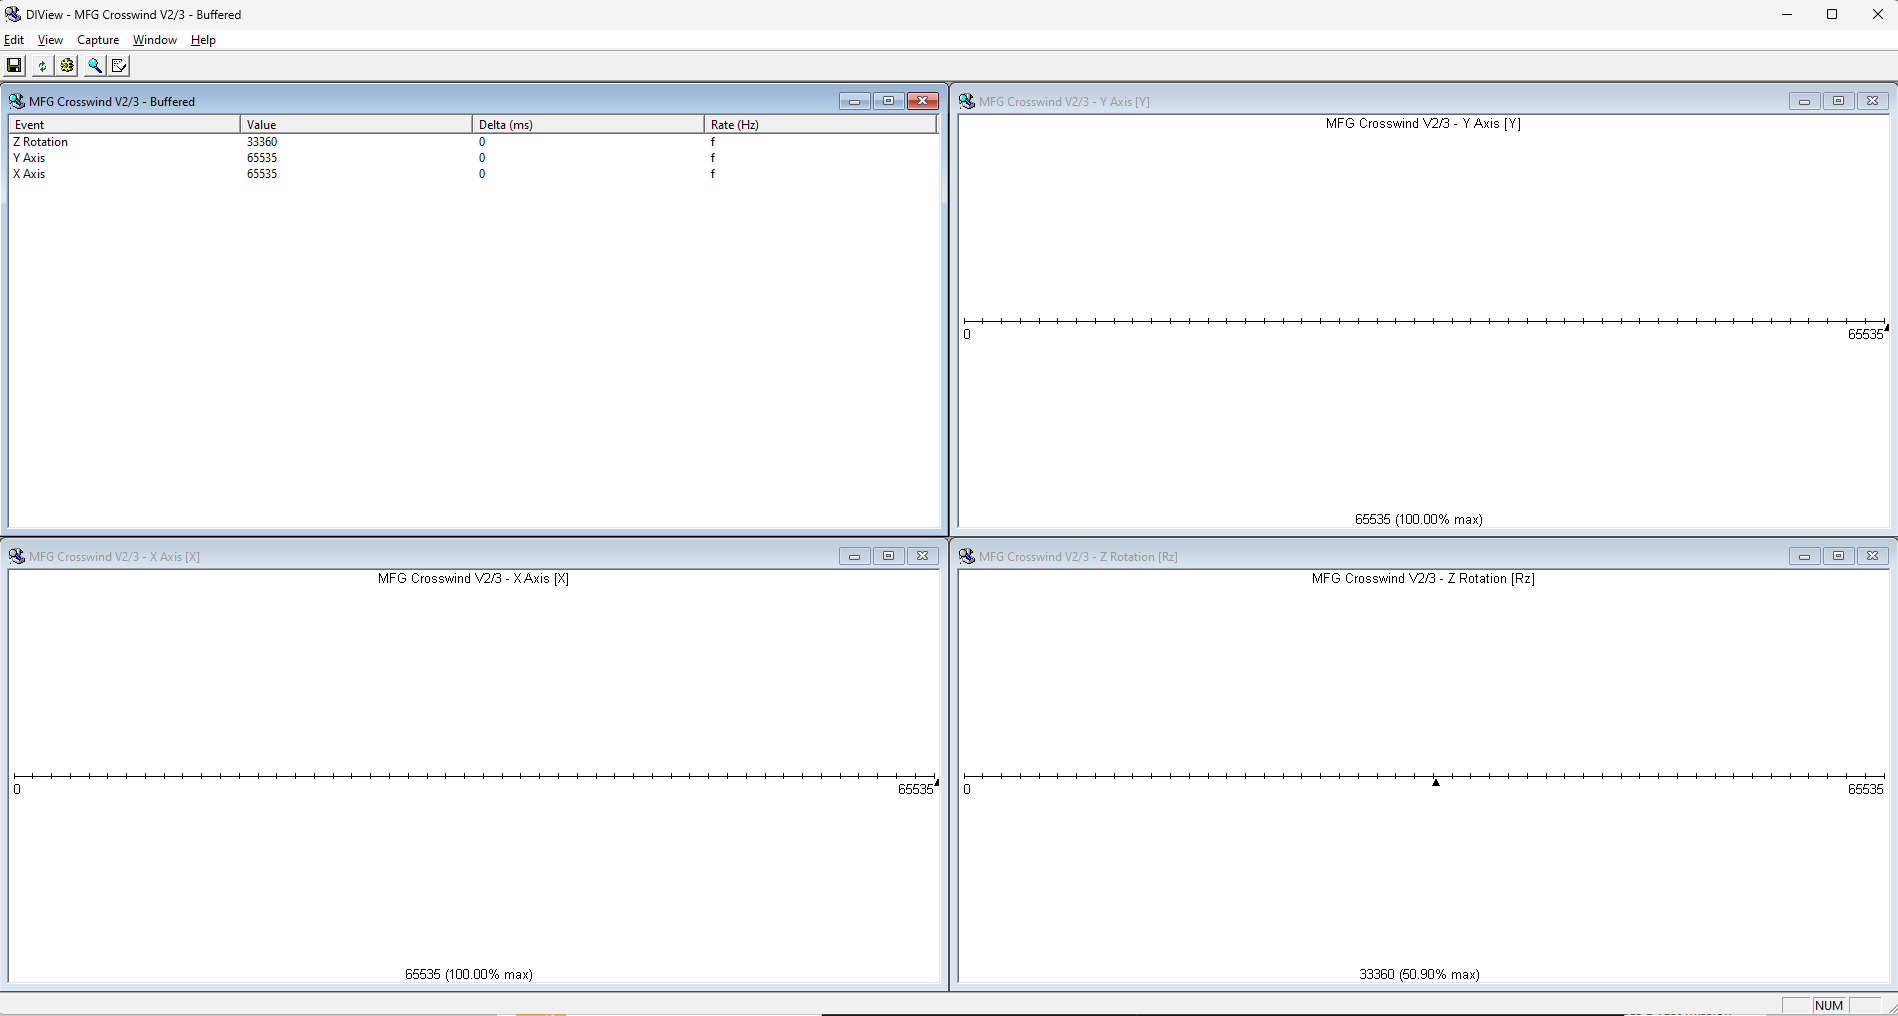Viewport: 1898px width, 1016px height.
Task: Click the NUM indicator in status bar
Action: tap(1829, 1005)
